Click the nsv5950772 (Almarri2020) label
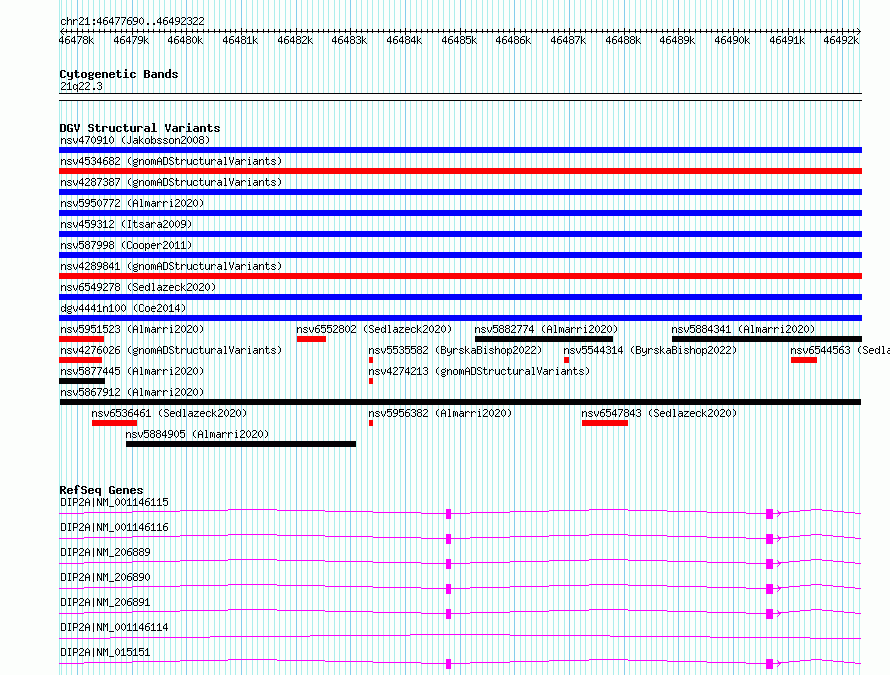The image size is (890, 675). 132,203
